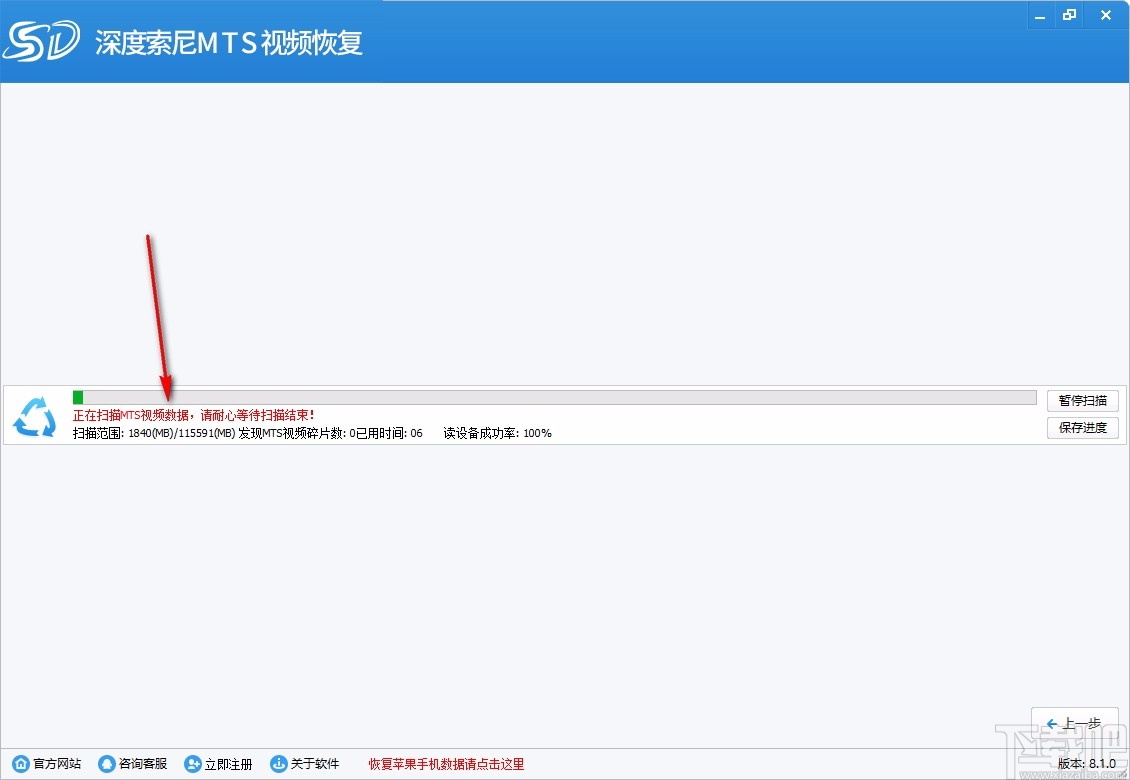1130x780 pixels.
Task: Click the 立即注册 registration icon
Action: pos(192,763)
